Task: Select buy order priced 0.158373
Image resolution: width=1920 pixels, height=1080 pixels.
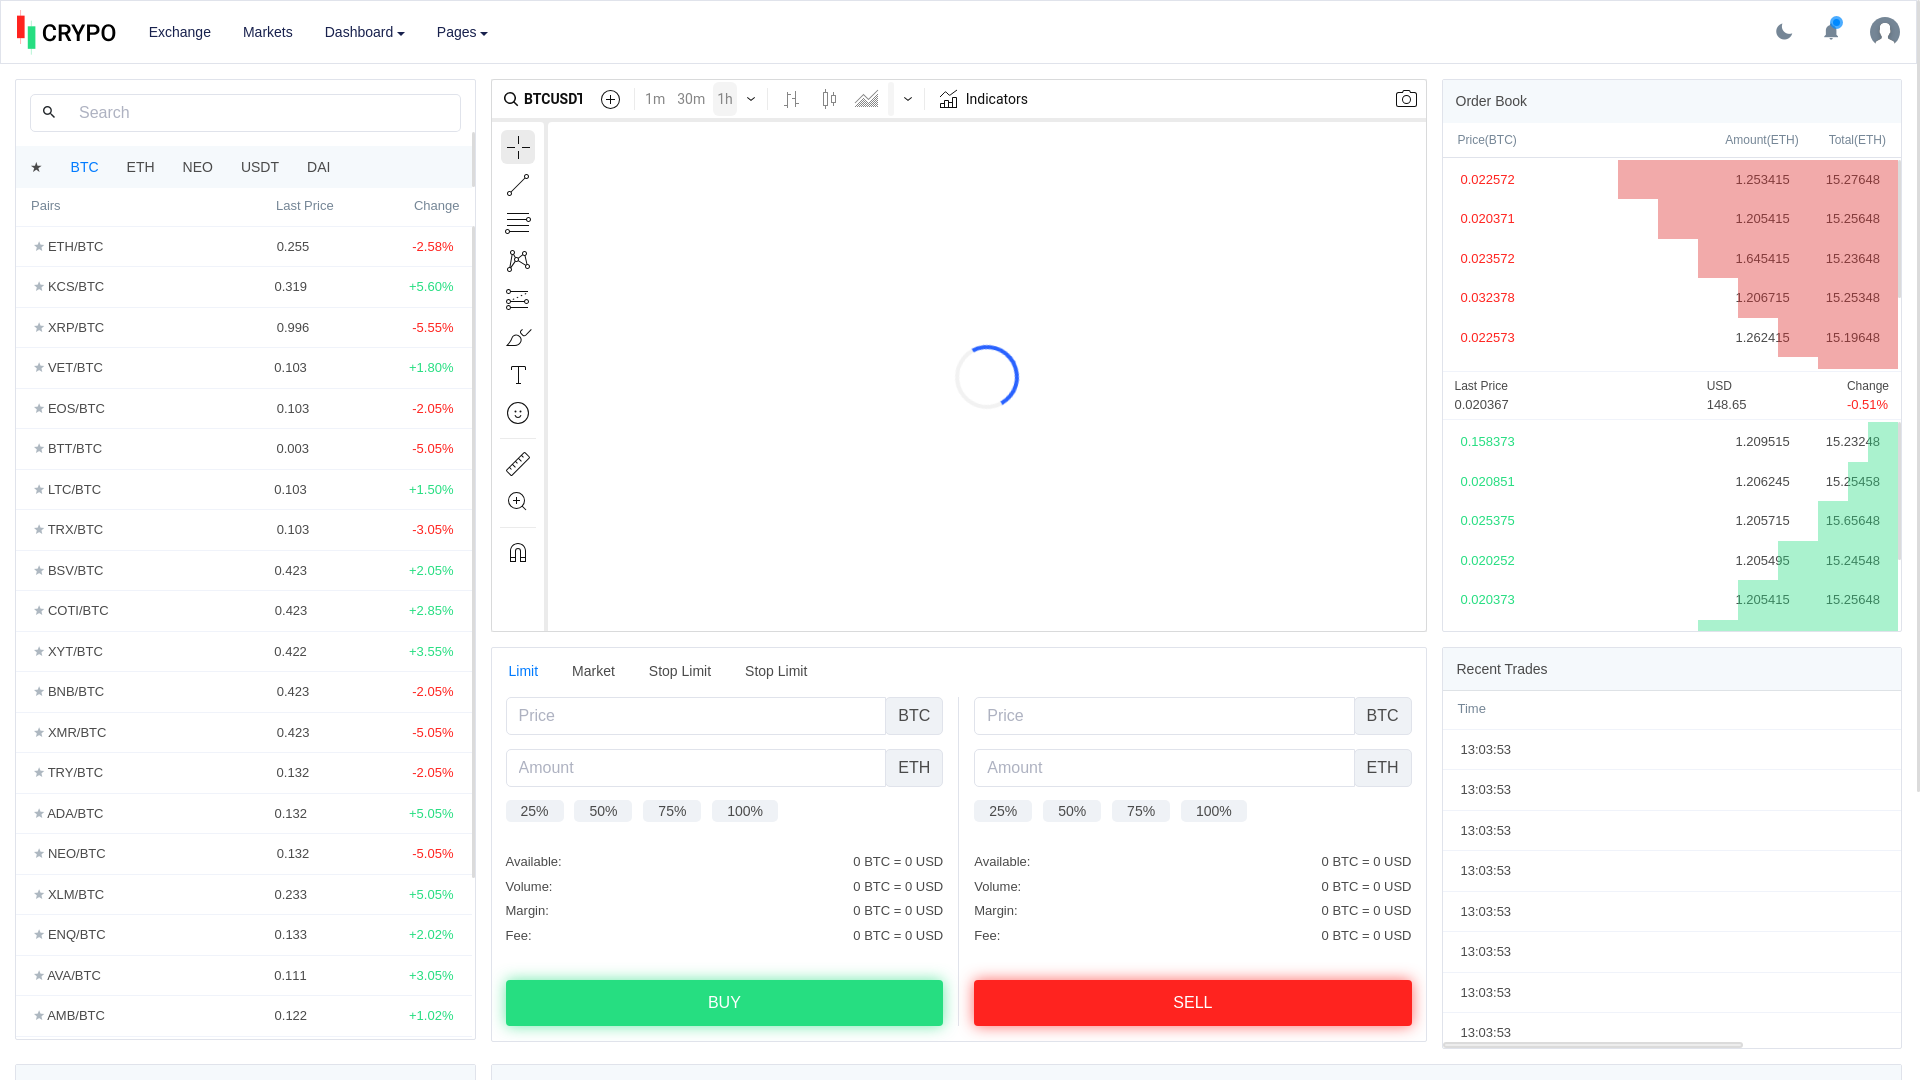Action: (1671, 442)
